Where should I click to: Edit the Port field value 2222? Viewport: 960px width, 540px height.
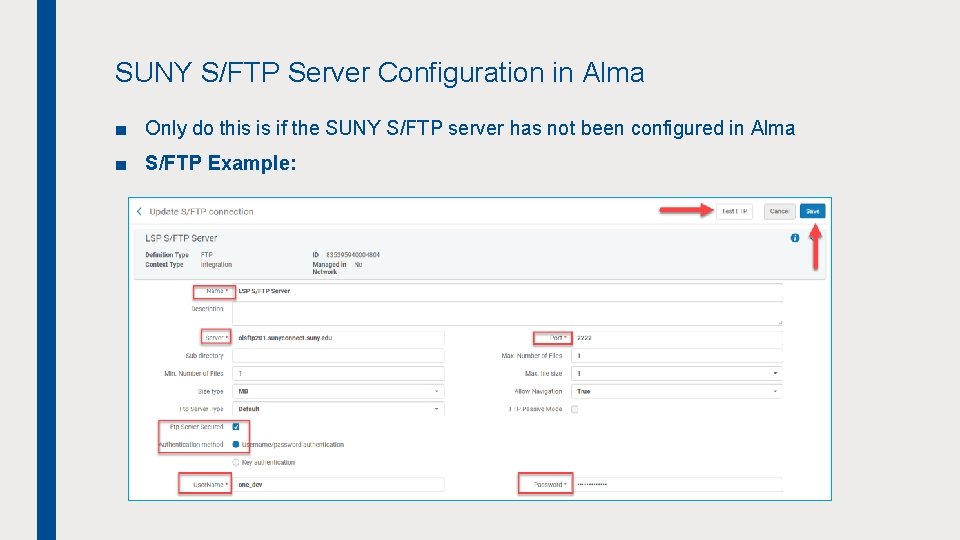(x=677, y=338)
